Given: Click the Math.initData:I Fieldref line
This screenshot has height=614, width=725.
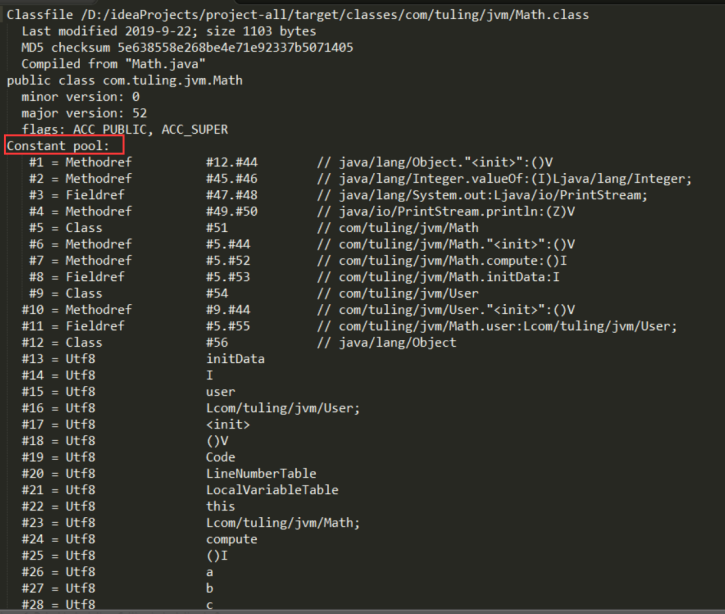Looking at the screenshot, I should 294,277.
